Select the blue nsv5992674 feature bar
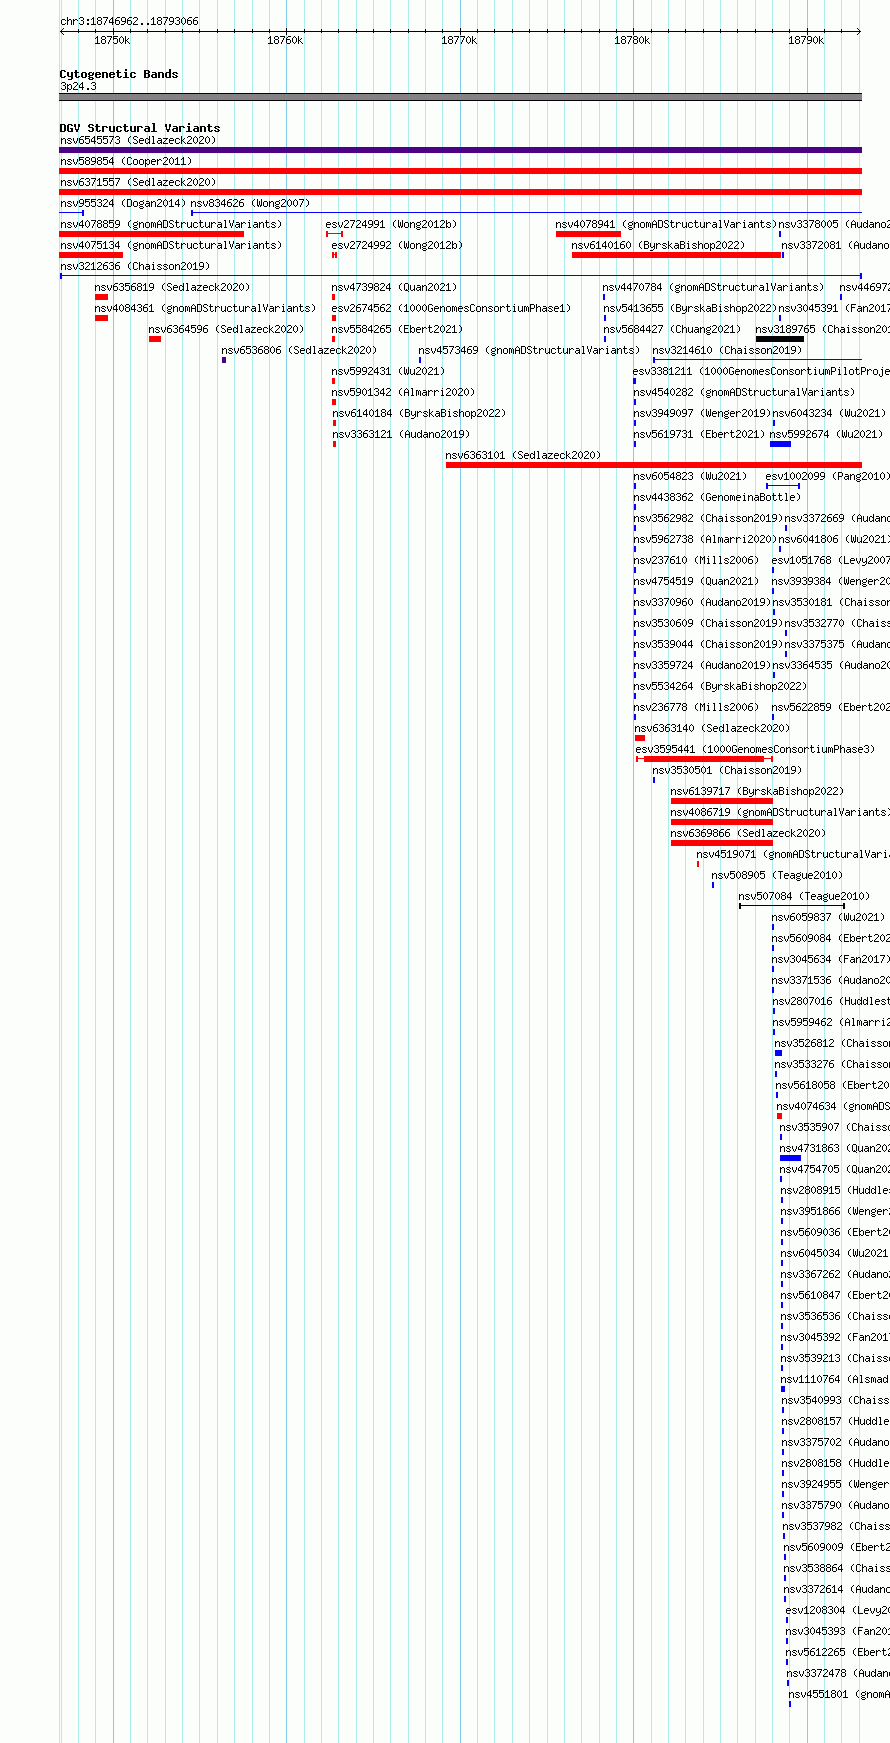 click(780, 444)
